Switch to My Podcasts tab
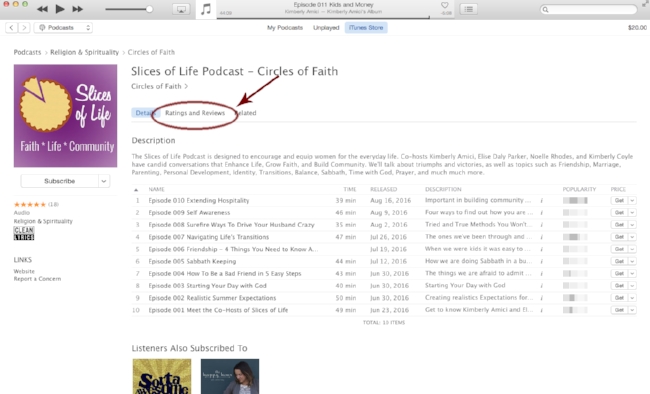 pos(285,27)
